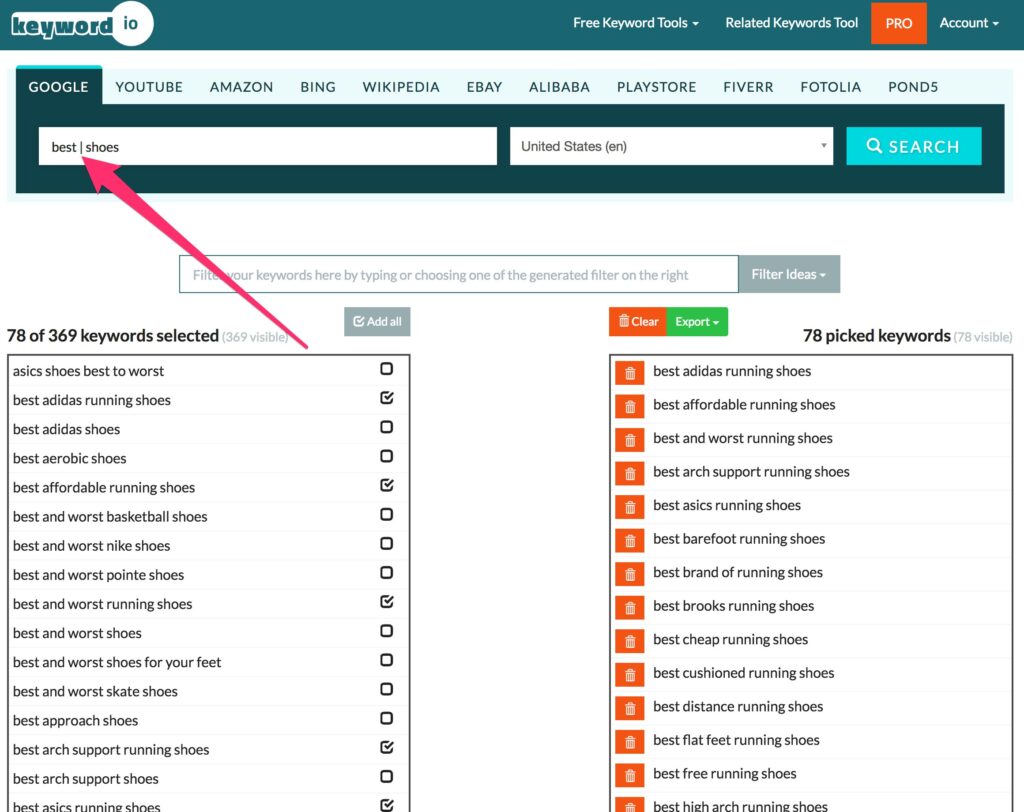
Task: Trash 'best distance running shoes' from picked list
Action: 630,708
